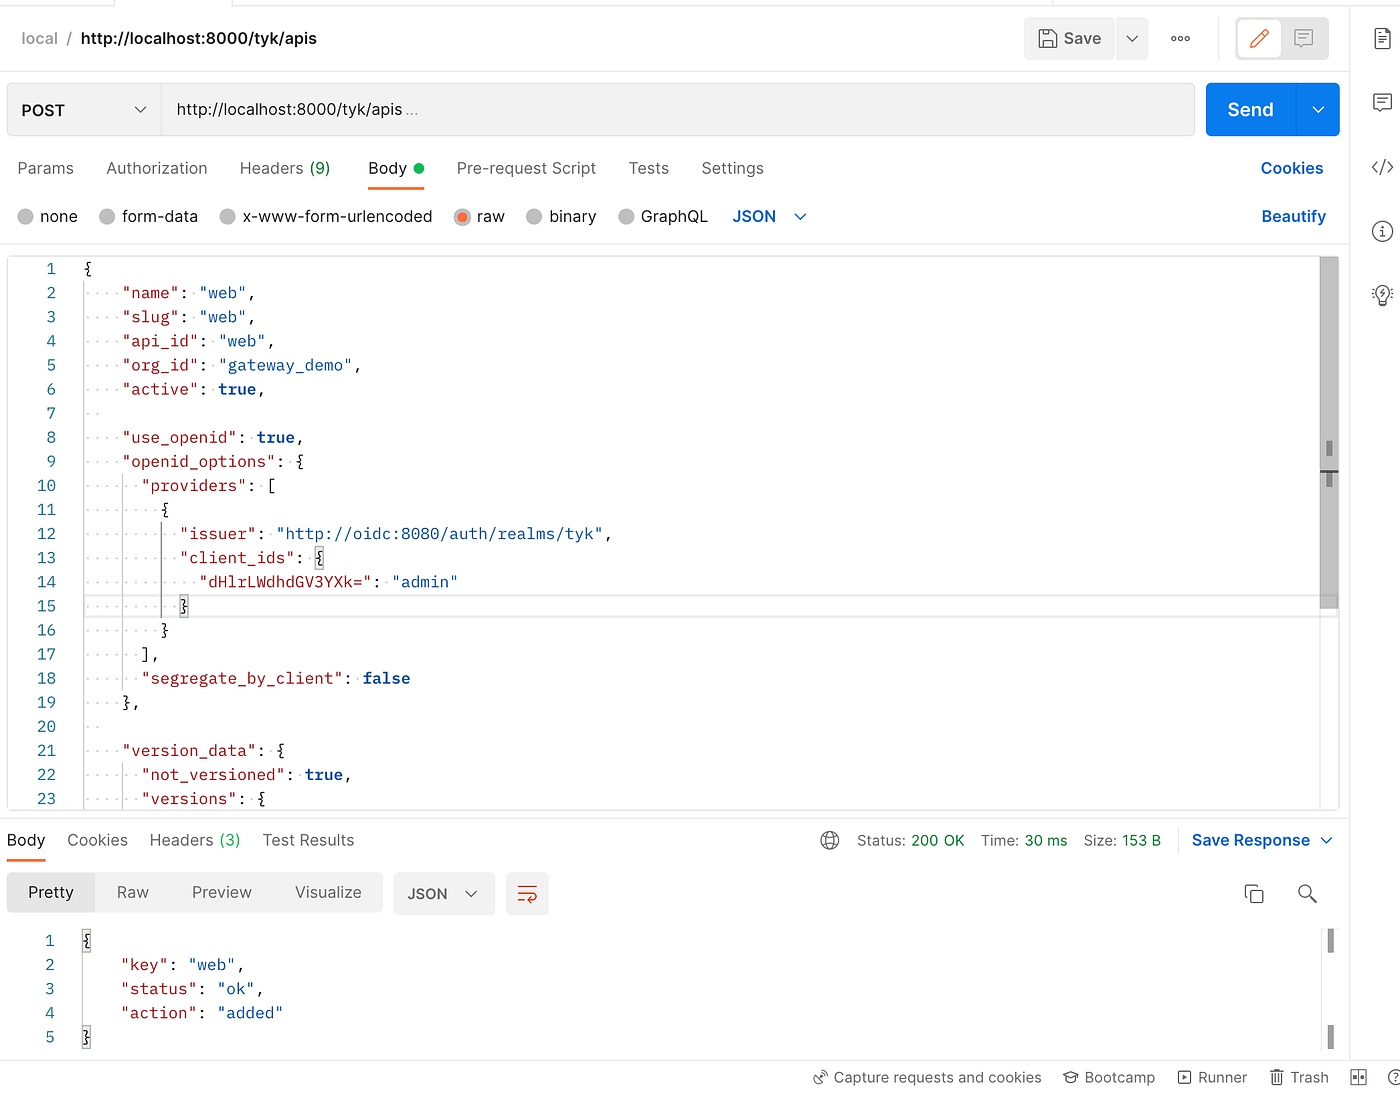Search within the response
Image resolution: width=1400 pixels, height=1093 pixels.
pyautogui.click(x=1307, y=893)
